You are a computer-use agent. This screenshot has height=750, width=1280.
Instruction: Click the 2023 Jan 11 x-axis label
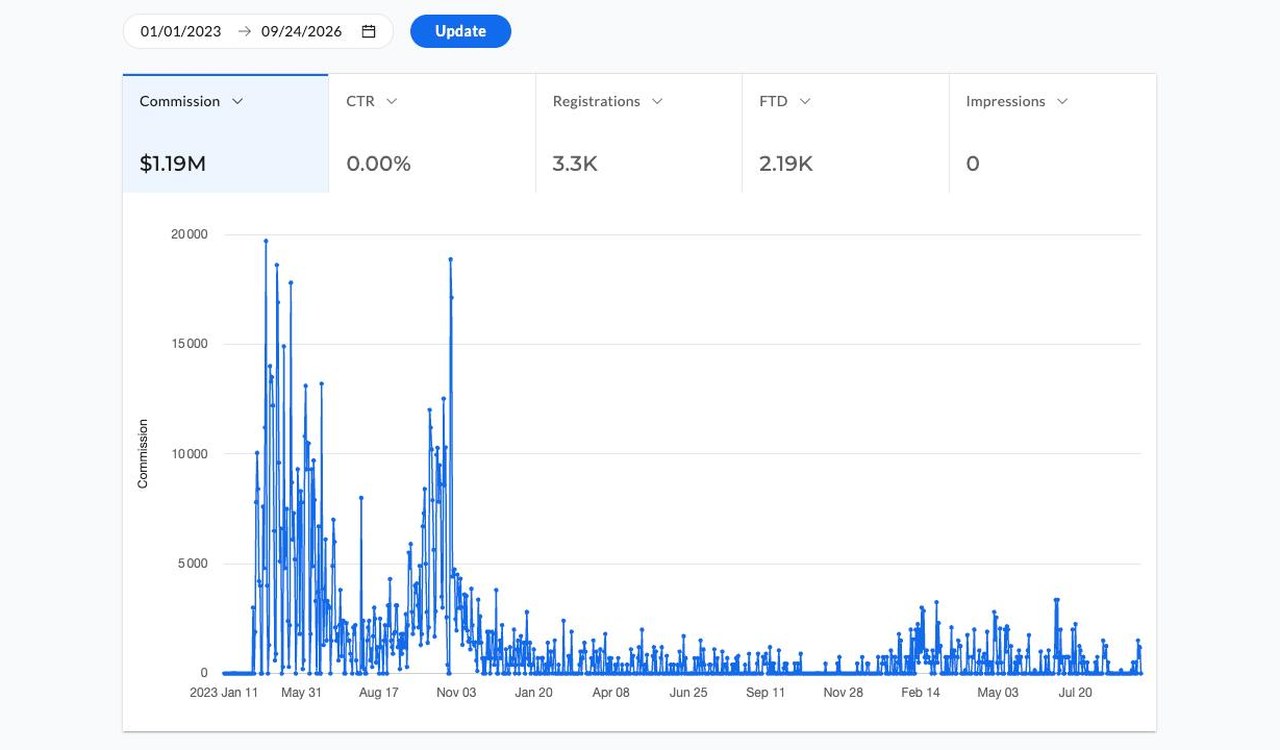[x=225, y=692]
